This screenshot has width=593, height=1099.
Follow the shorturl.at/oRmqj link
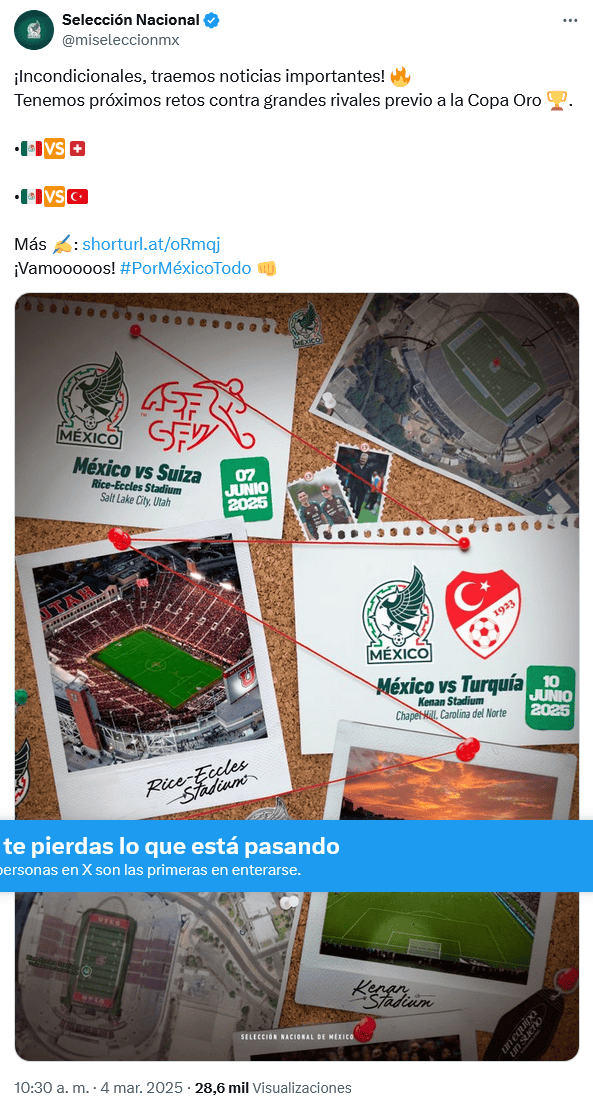point(151,244)
